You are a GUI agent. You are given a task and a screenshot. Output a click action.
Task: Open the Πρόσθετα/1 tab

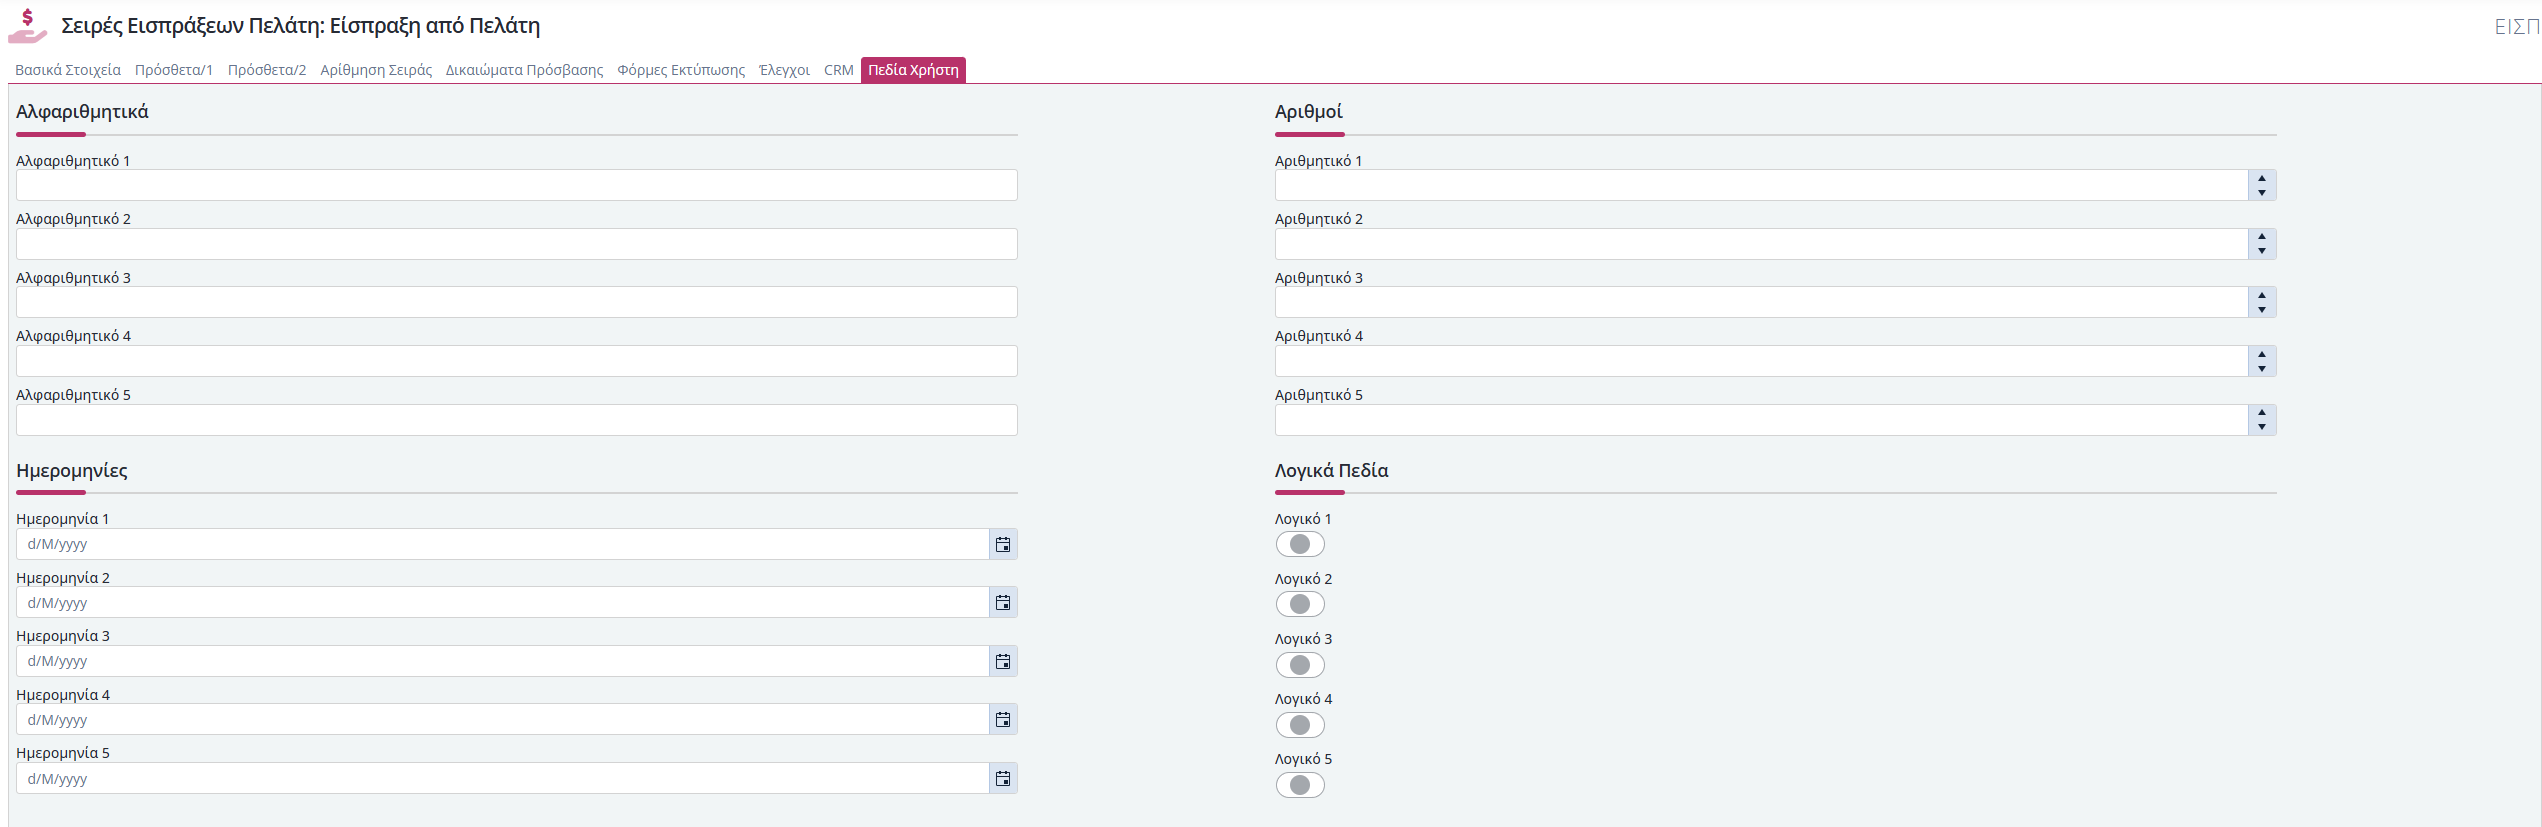point(174,70)
